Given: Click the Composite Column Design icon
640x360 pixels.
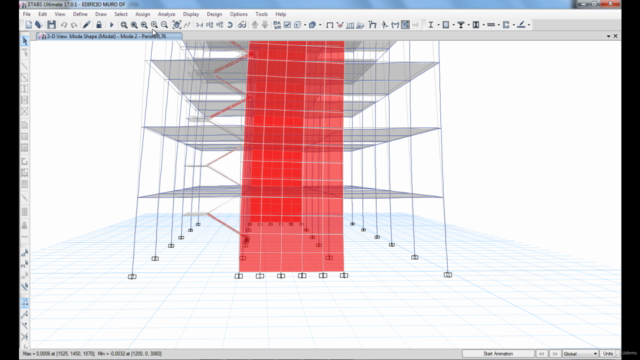Looking at the screenshot, I should 476,25.
